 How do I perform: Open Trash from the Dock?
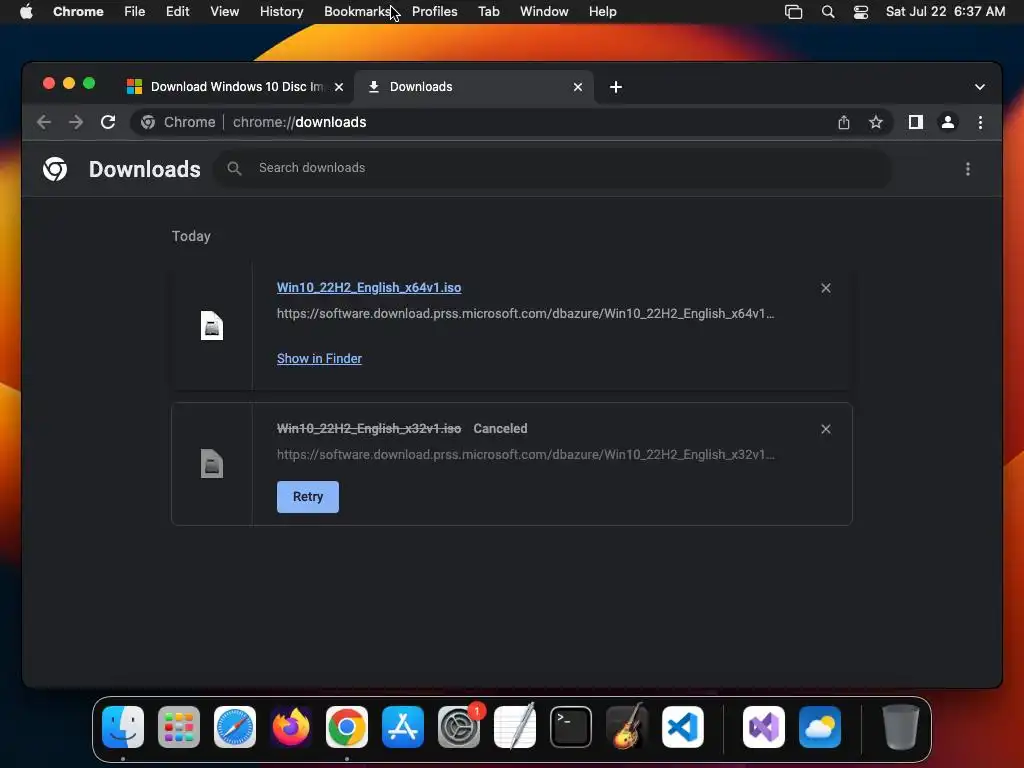pos(901,727)
